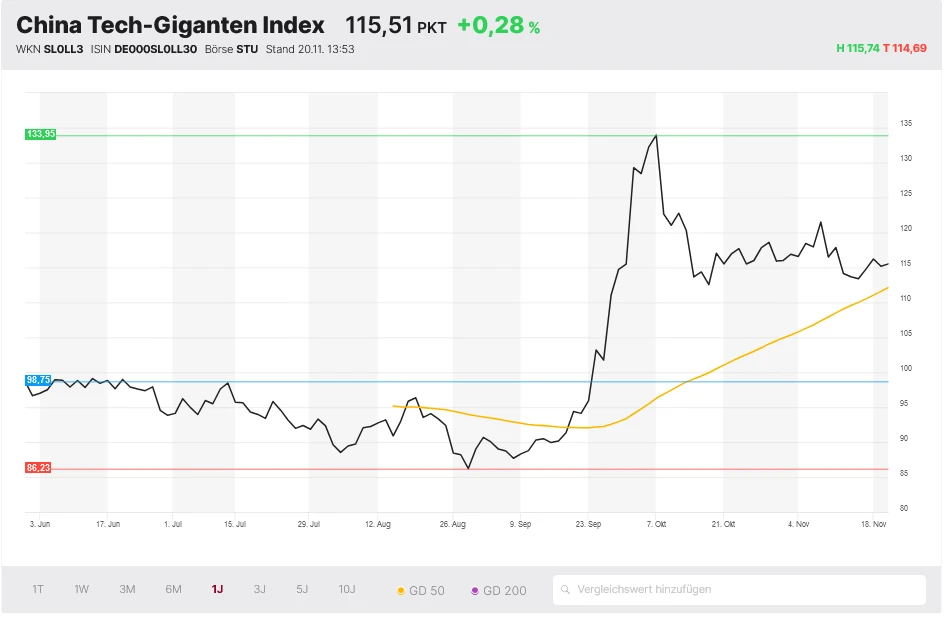945x623 pixels.
Task: Switch to the 1T intraday chart view
Action: (38, 590)
